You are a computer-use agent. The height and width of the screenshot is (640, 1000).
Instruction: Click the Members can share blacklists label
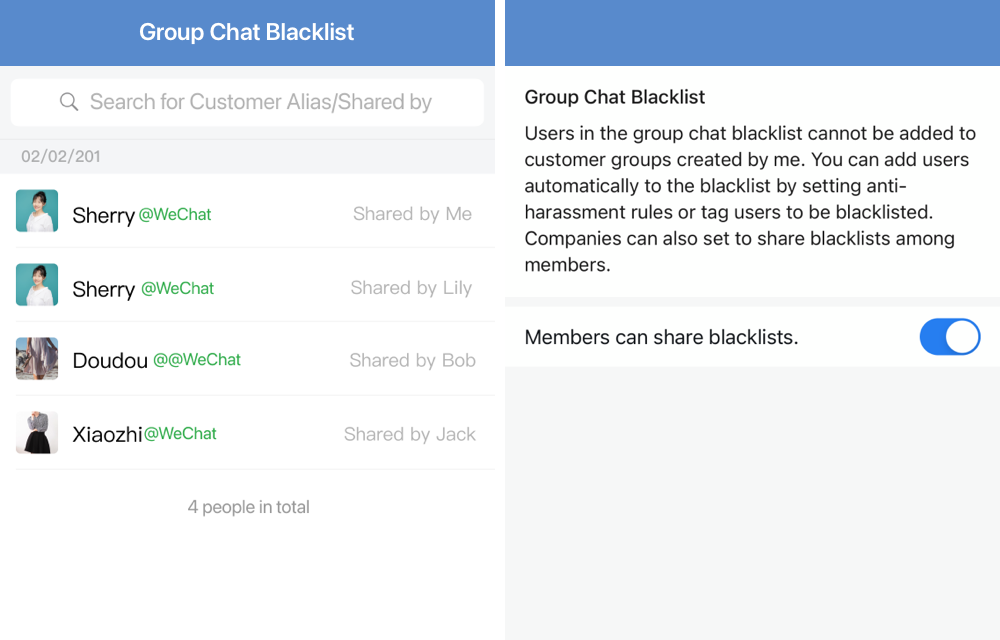click(661, 337)
